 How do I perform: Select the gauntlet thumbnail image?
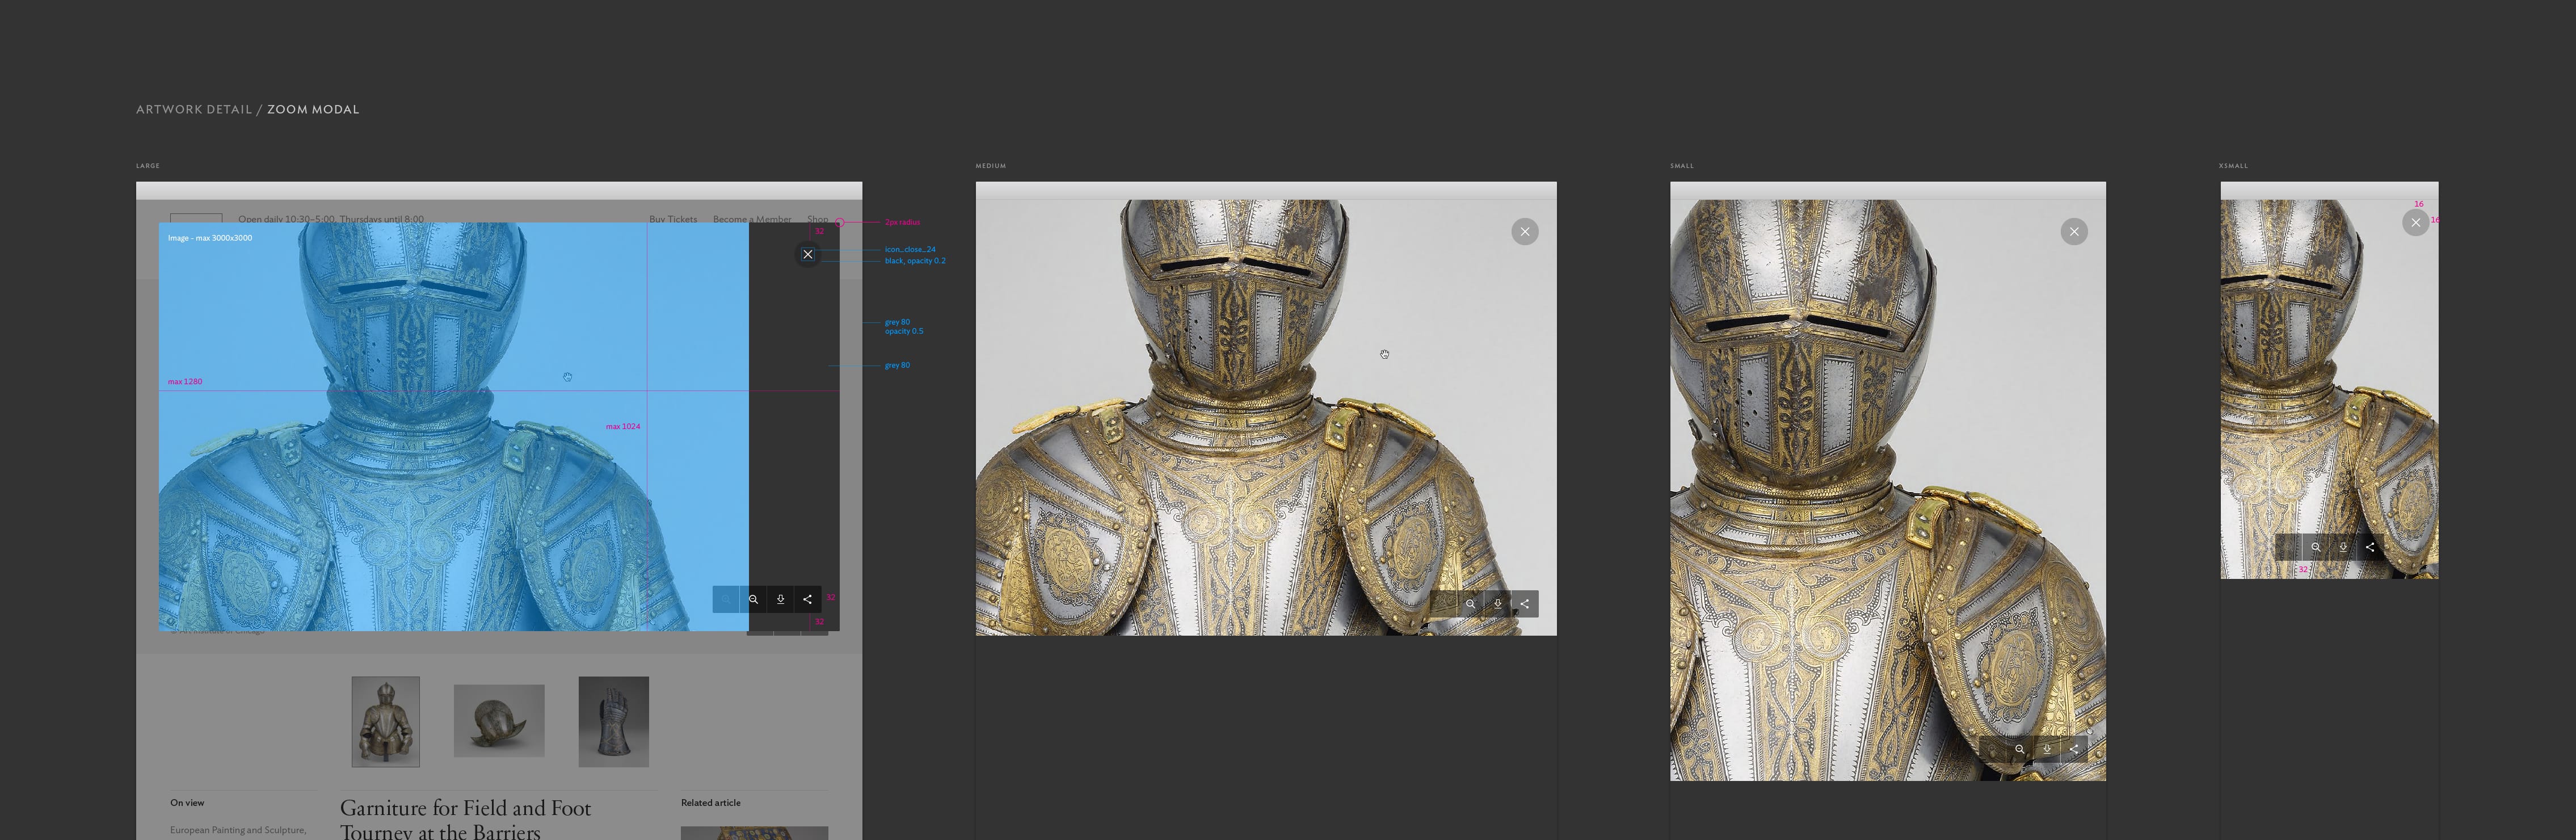613,721
